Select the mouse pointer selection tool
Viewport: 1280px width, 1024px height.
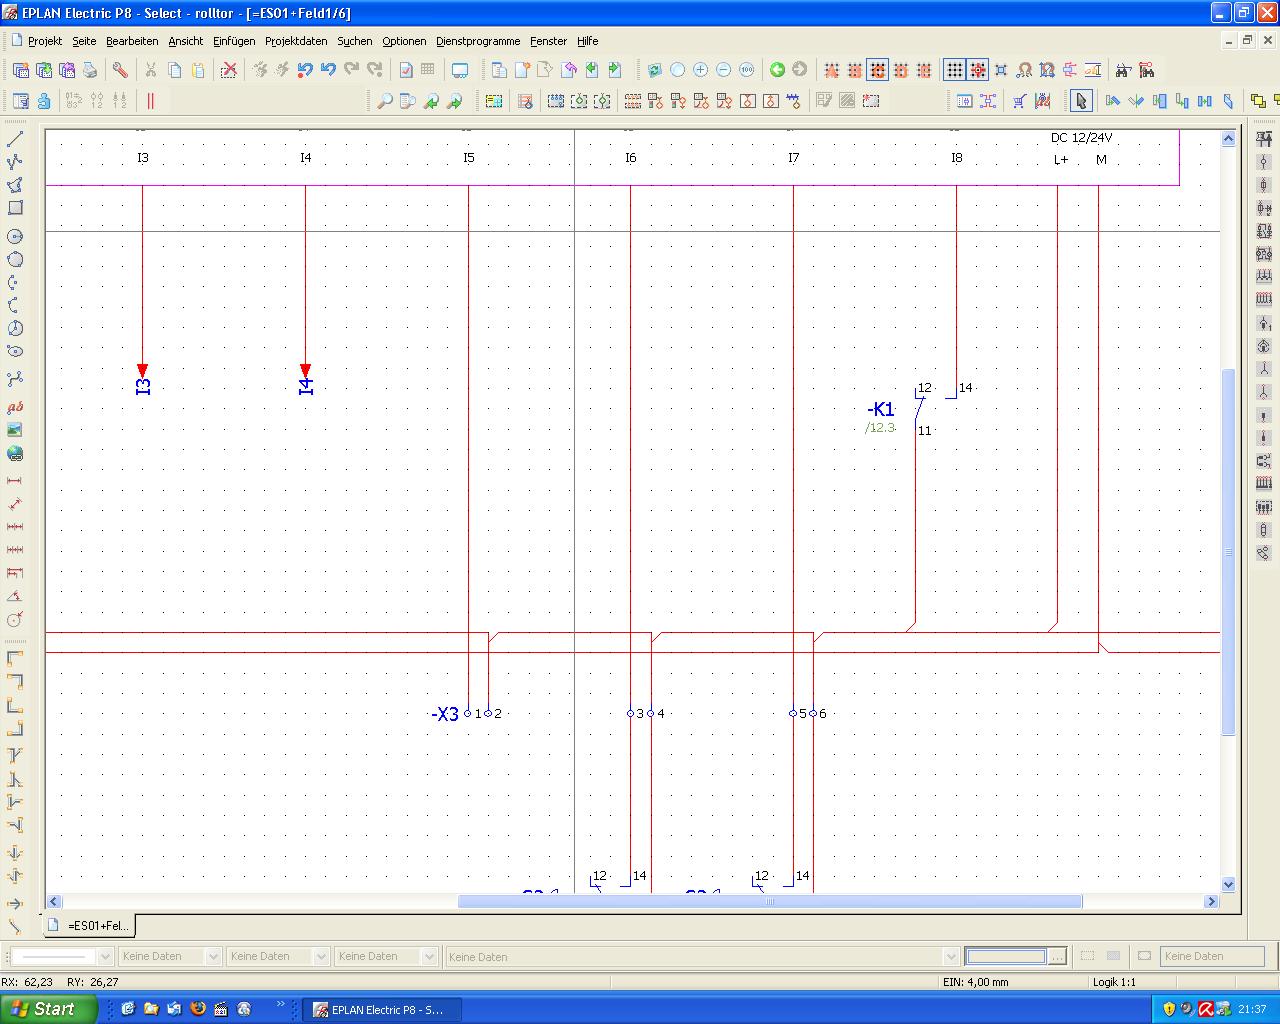[1081, 100]
